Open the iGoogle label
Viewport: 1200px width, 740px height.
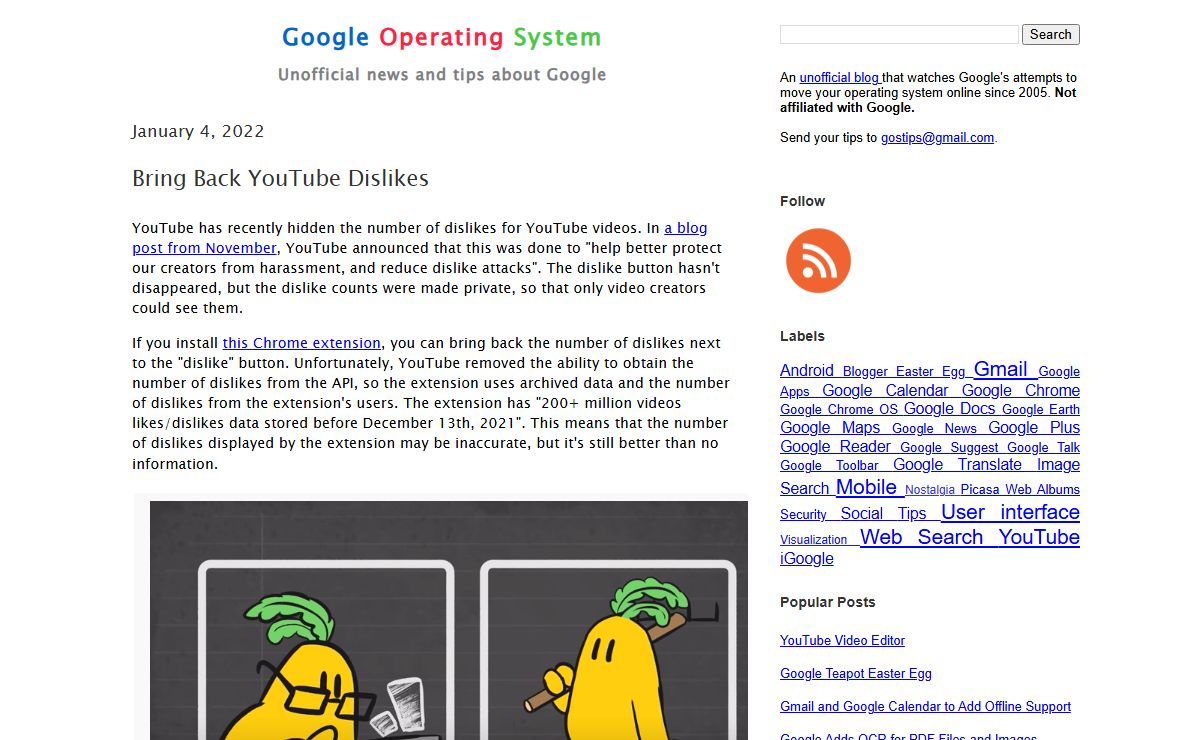(806, 558)
